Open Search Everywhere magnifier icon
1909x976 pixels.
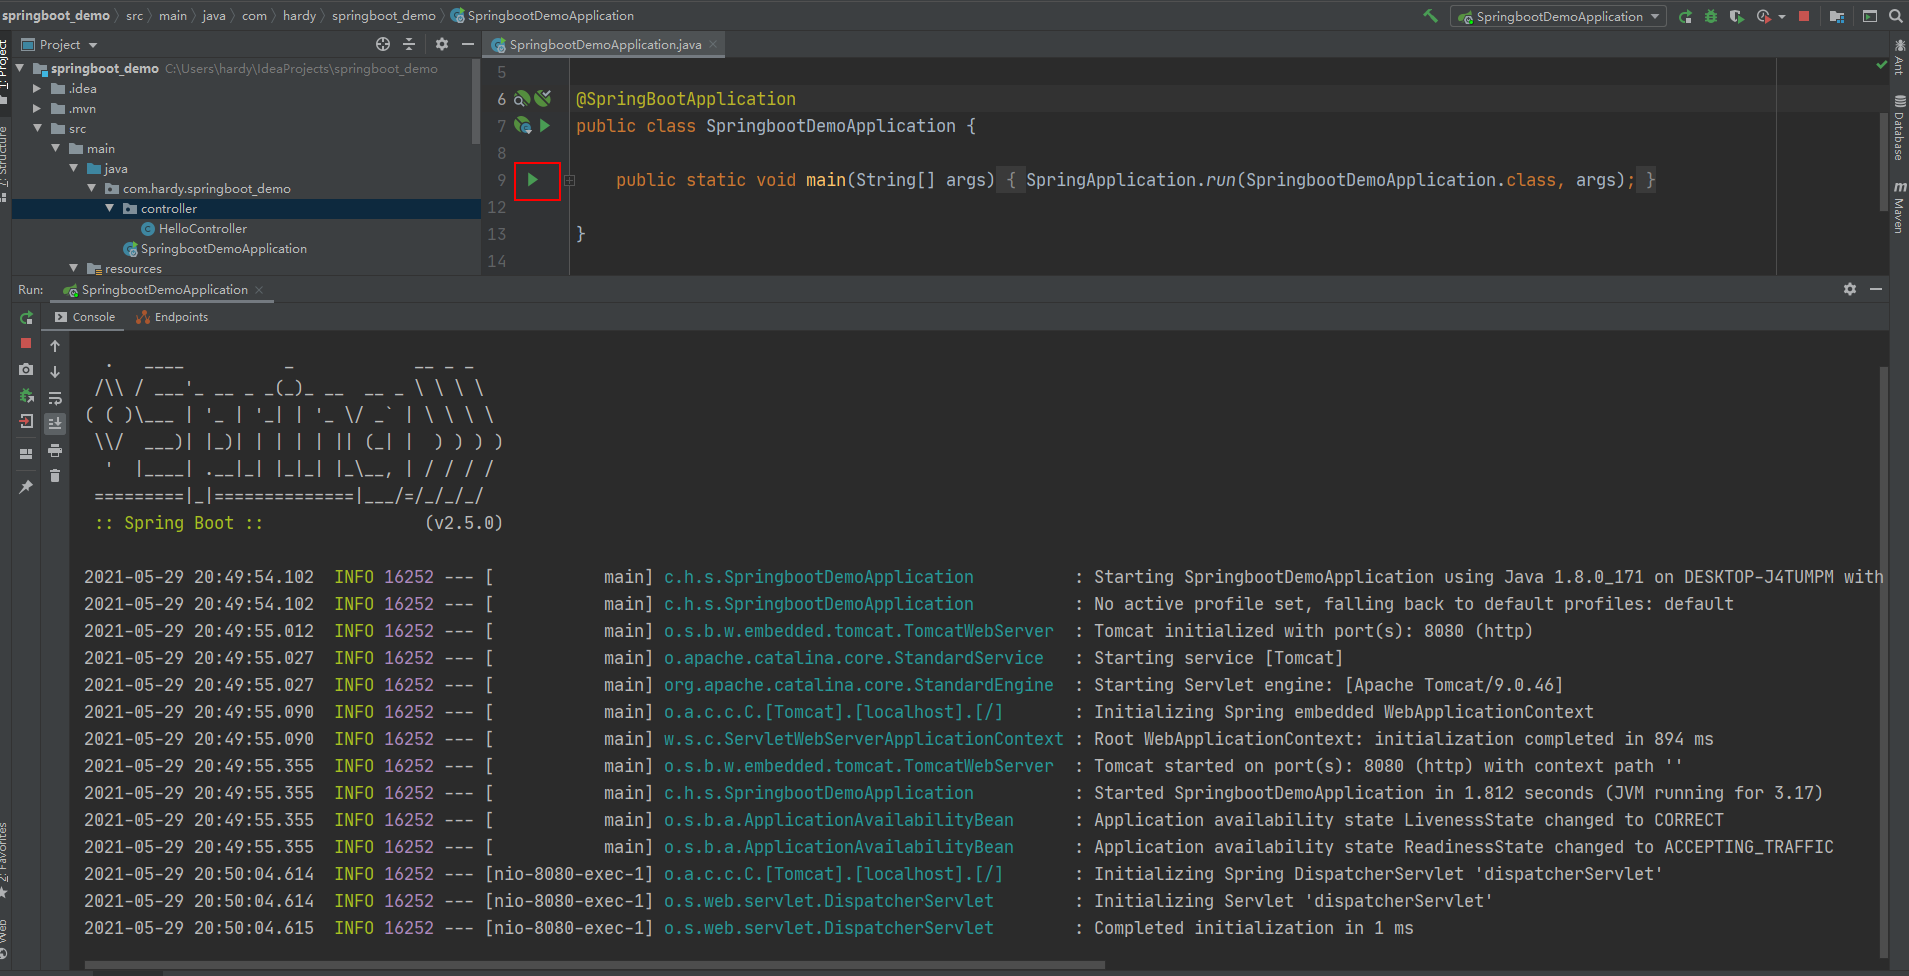pos(1895,16)
